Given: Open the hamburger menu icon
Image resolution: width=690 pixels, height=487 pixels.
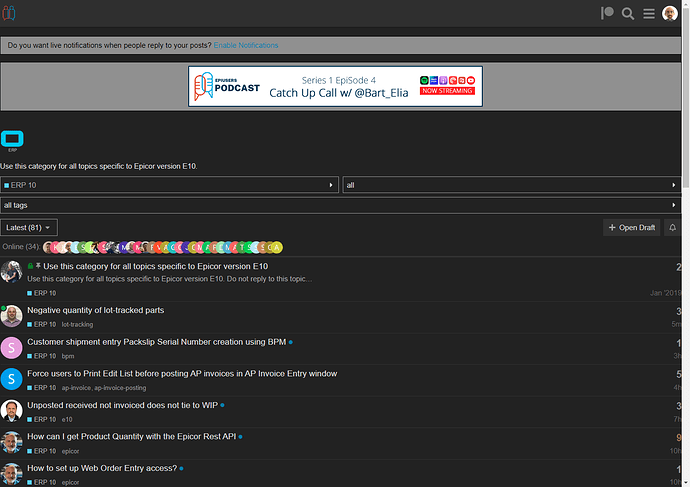Looking at the screenshot, I should coord(649,14).
